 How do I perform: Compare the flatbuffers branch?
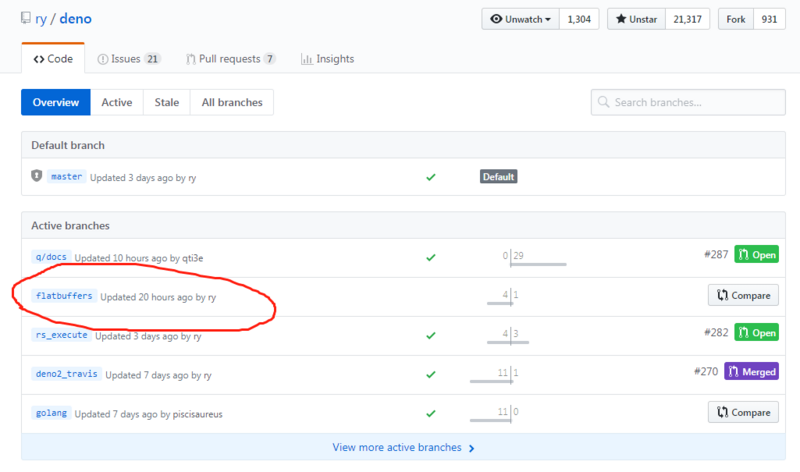coord(743,295)
